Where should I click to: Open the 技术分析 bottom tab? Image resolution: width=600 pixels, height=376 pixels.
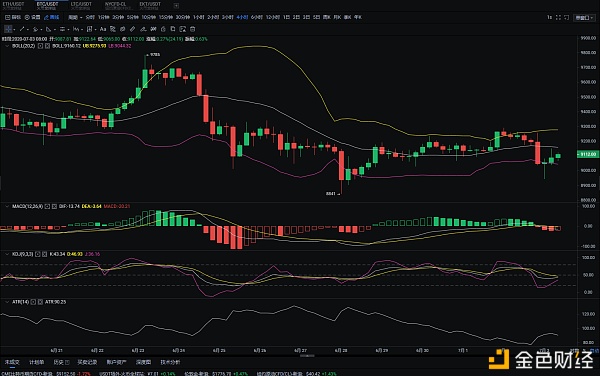coord(170,362)
